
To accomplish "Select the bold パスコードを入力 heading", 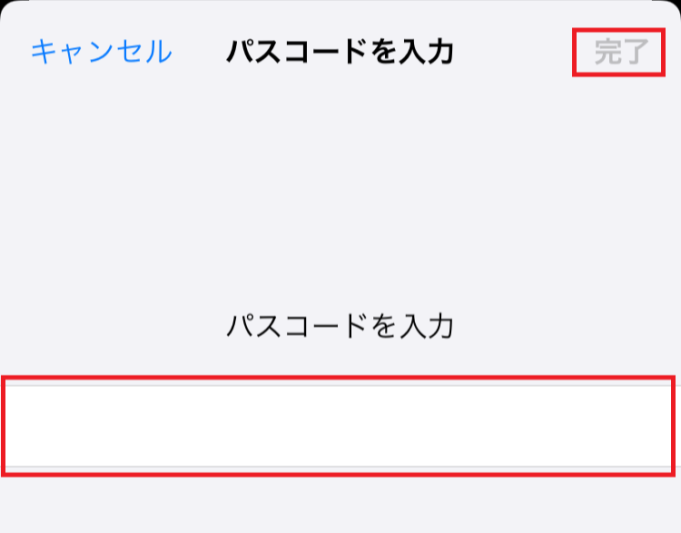I will pos(339,52).
